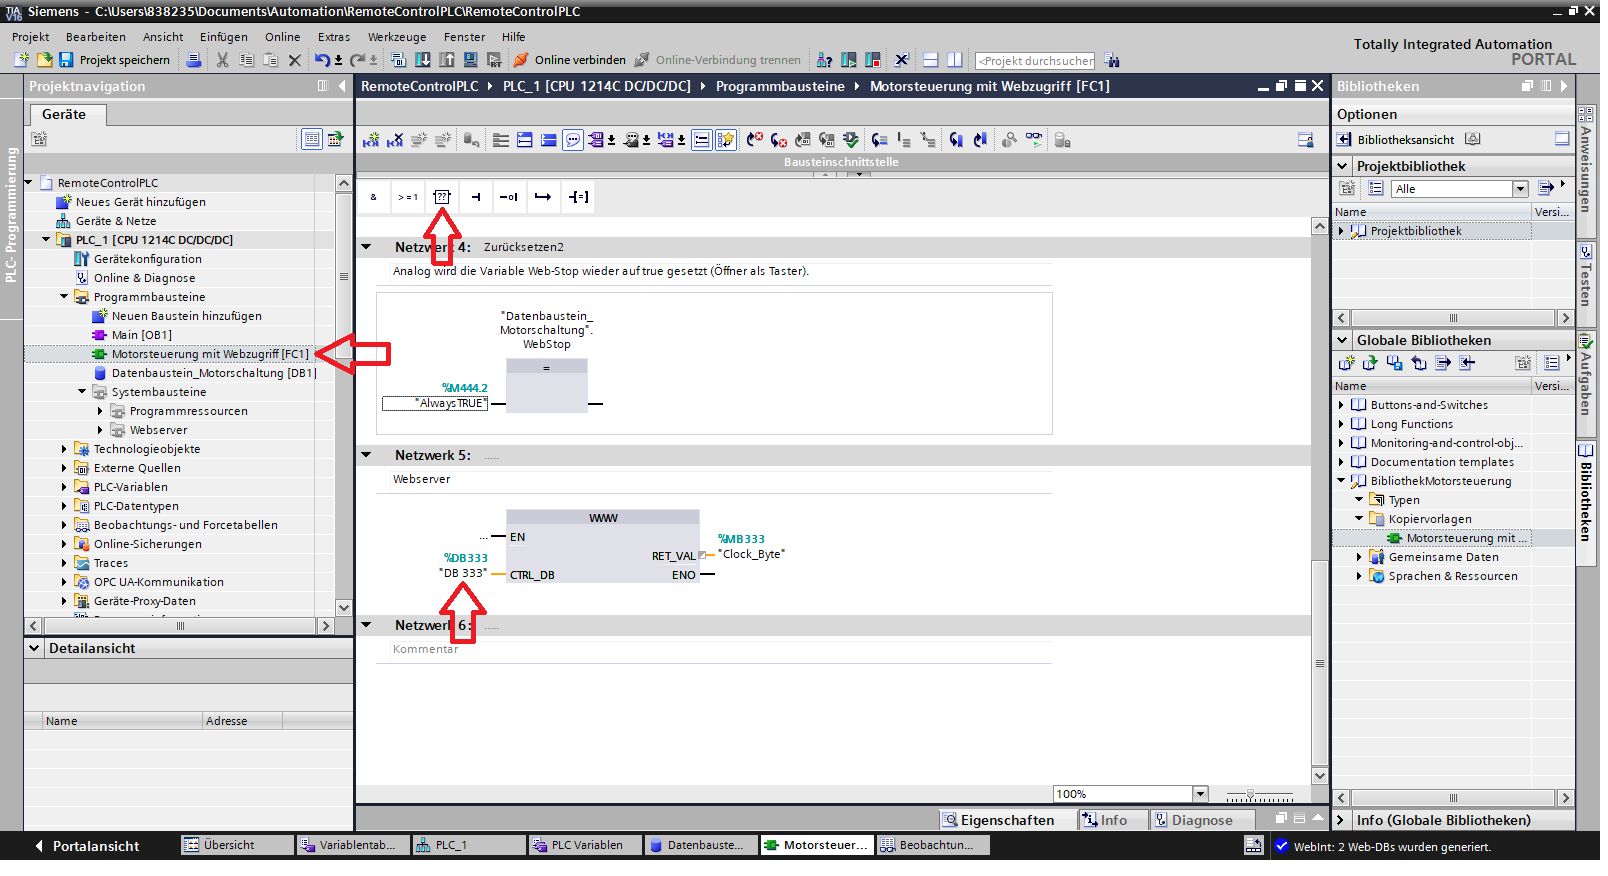Viewport: 1608px width, 876px height.
Task: Expand the PLC-Variablen node
Action: point(65,487)
